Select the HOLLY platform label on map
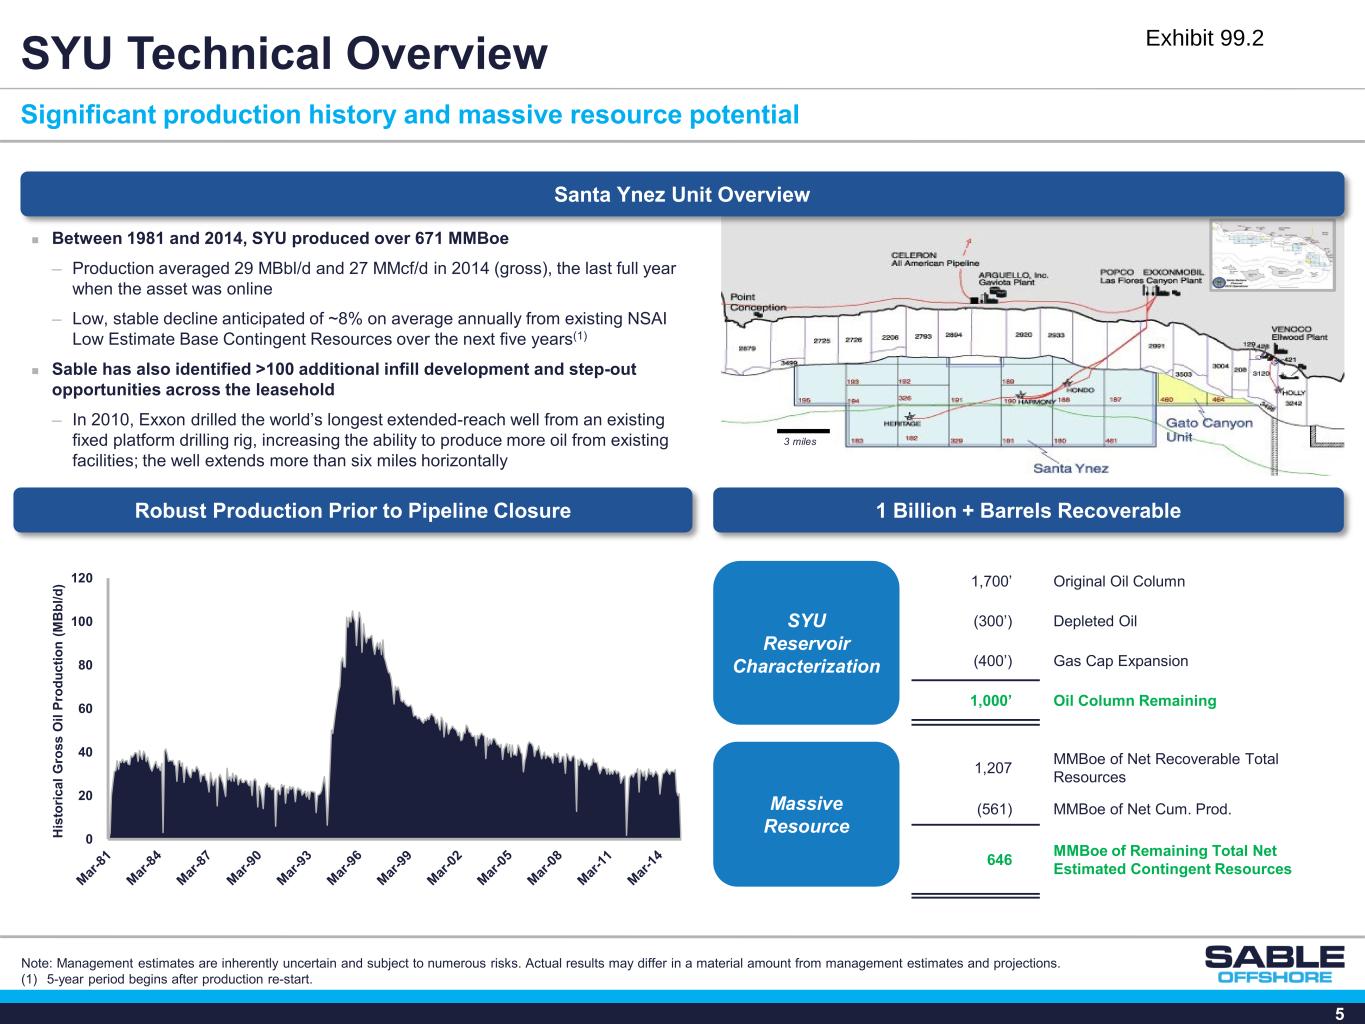The height and width of the screenshot is (1024, 1365). 1293,392
